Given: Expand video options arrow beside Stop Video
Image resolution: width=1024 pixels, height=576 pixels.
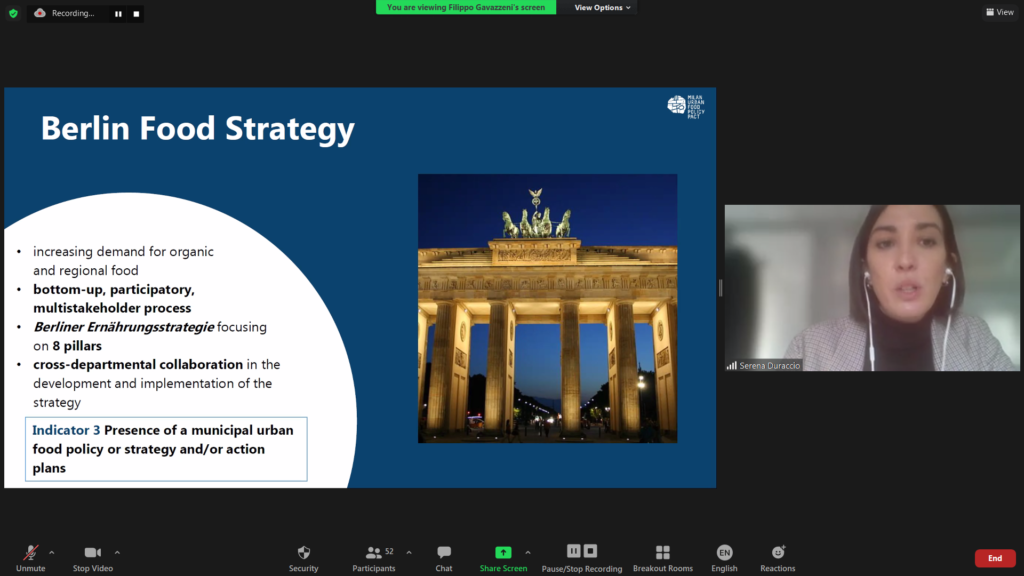Looking at the screenshot, I should point(117,552).
